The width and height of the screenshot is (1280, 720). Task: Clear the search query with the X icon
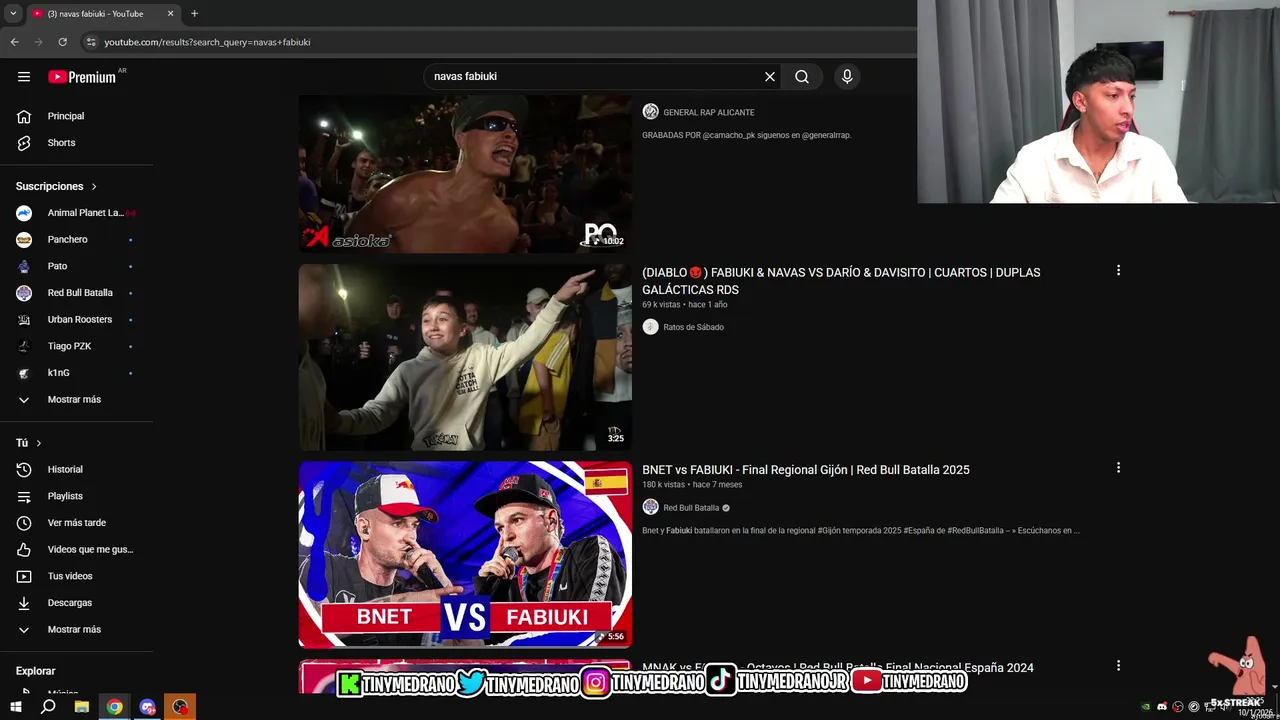click(x=770, y=77)
